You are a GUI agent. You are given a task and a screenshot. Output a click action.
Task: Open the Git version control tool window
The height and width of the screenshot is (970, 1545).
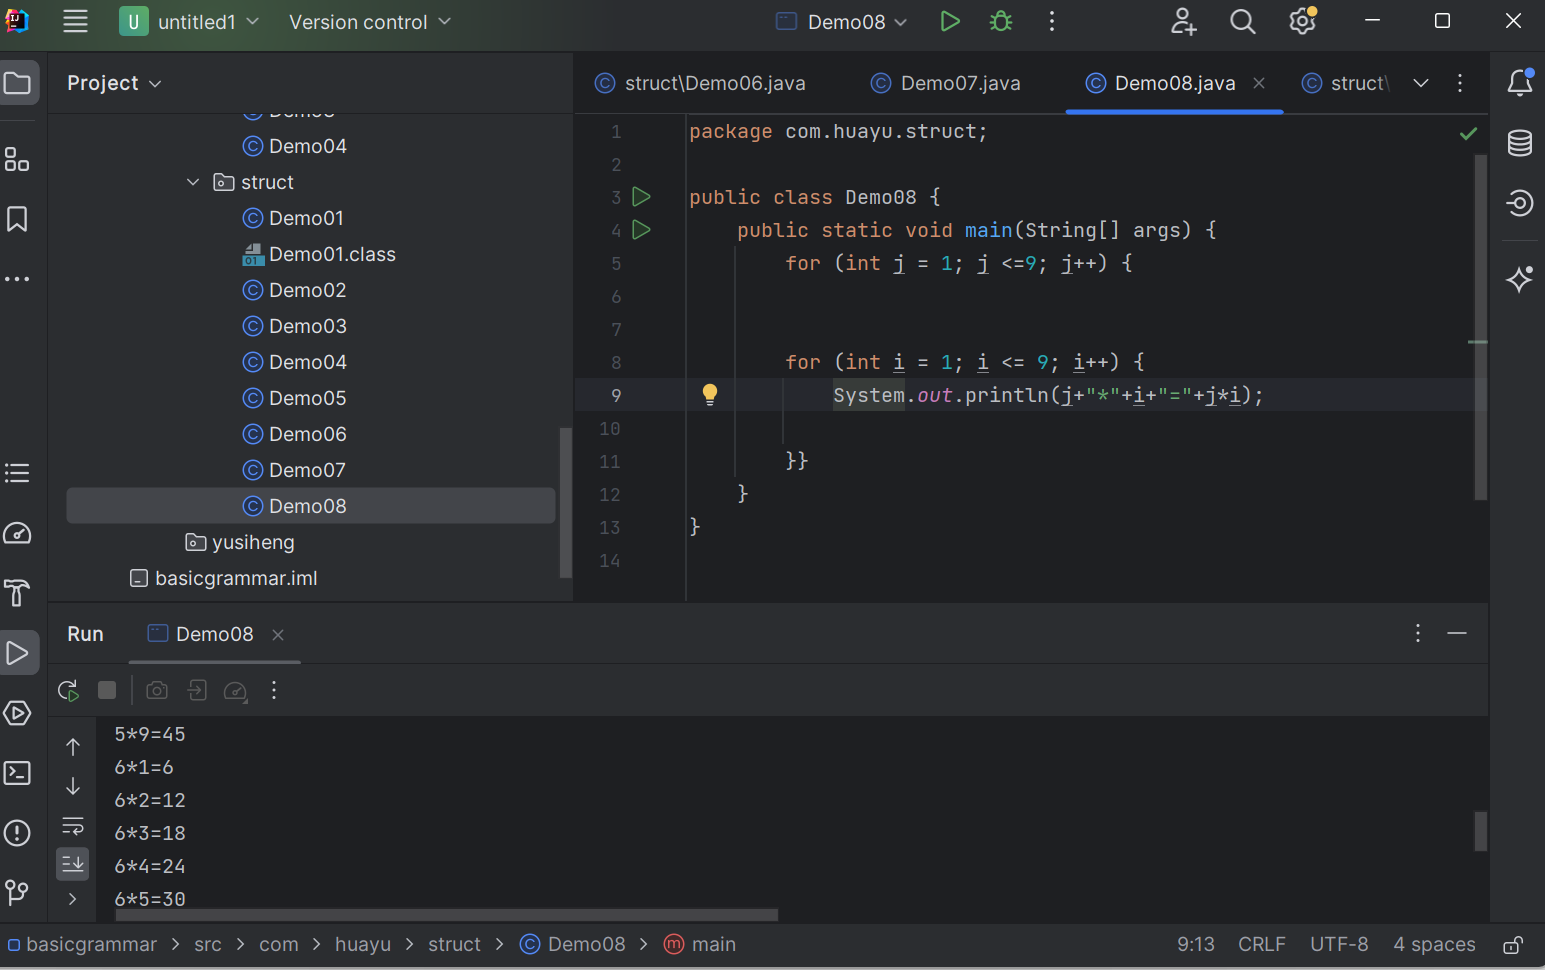tap(18, 892)
